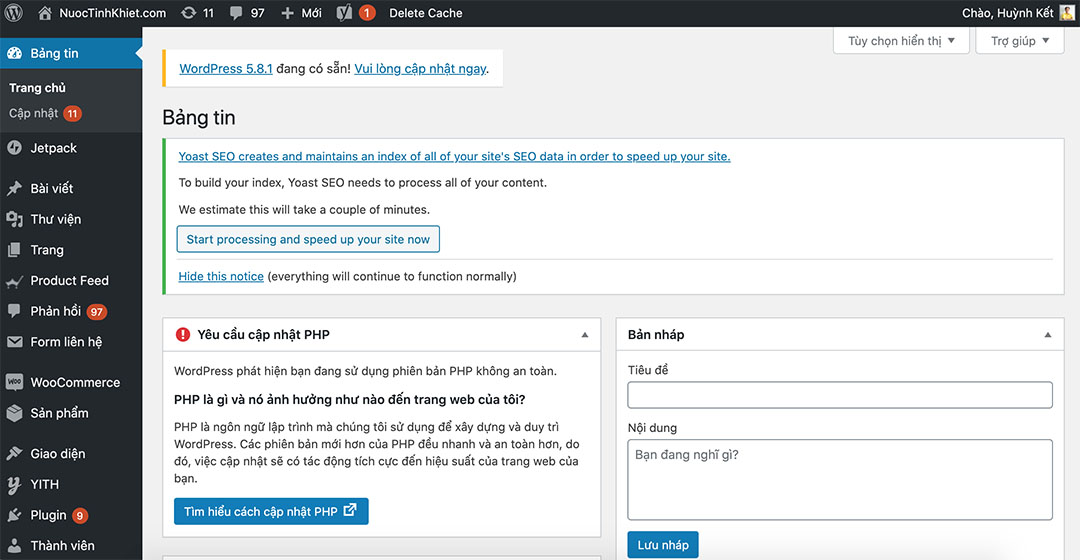Open the Bảng tin menu item
The width and height of the screenshot is (1080, 560).
(x=71, y=53)
